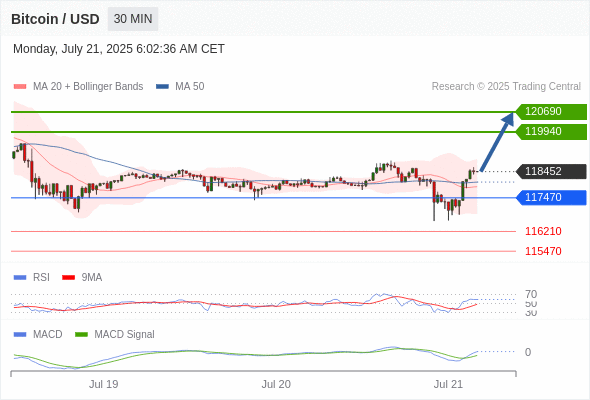Click the 30 MIN timeframe badge
590x400 pixels.
coord(133,19)
